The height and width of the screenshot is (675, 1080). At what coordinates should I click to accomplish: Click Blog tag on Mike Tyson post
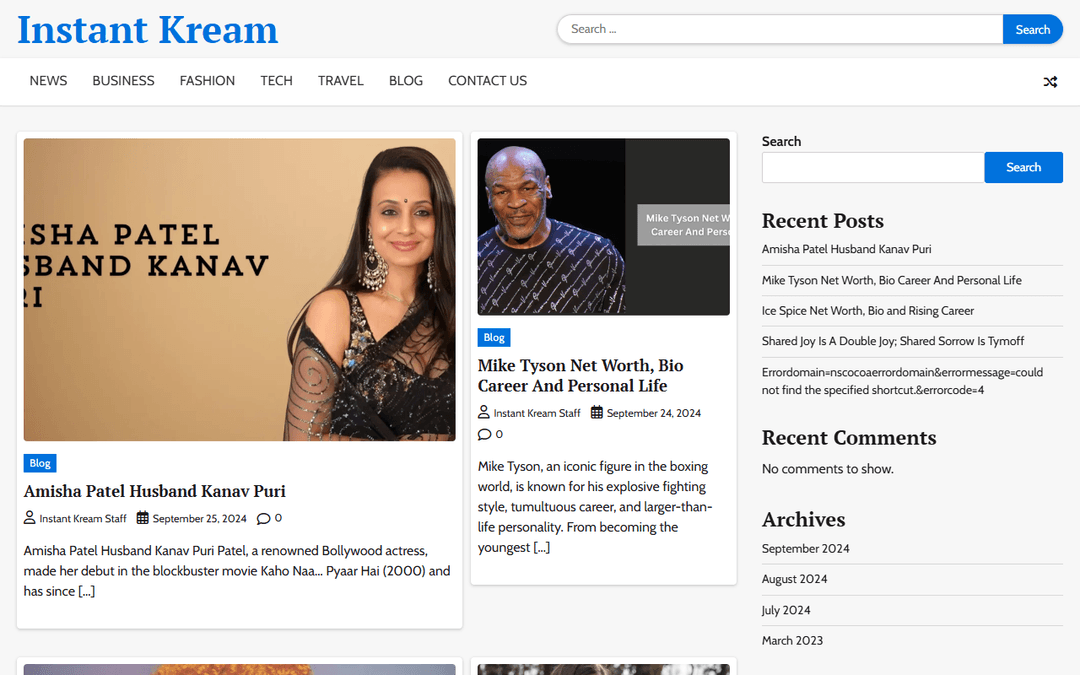point(494,338)
